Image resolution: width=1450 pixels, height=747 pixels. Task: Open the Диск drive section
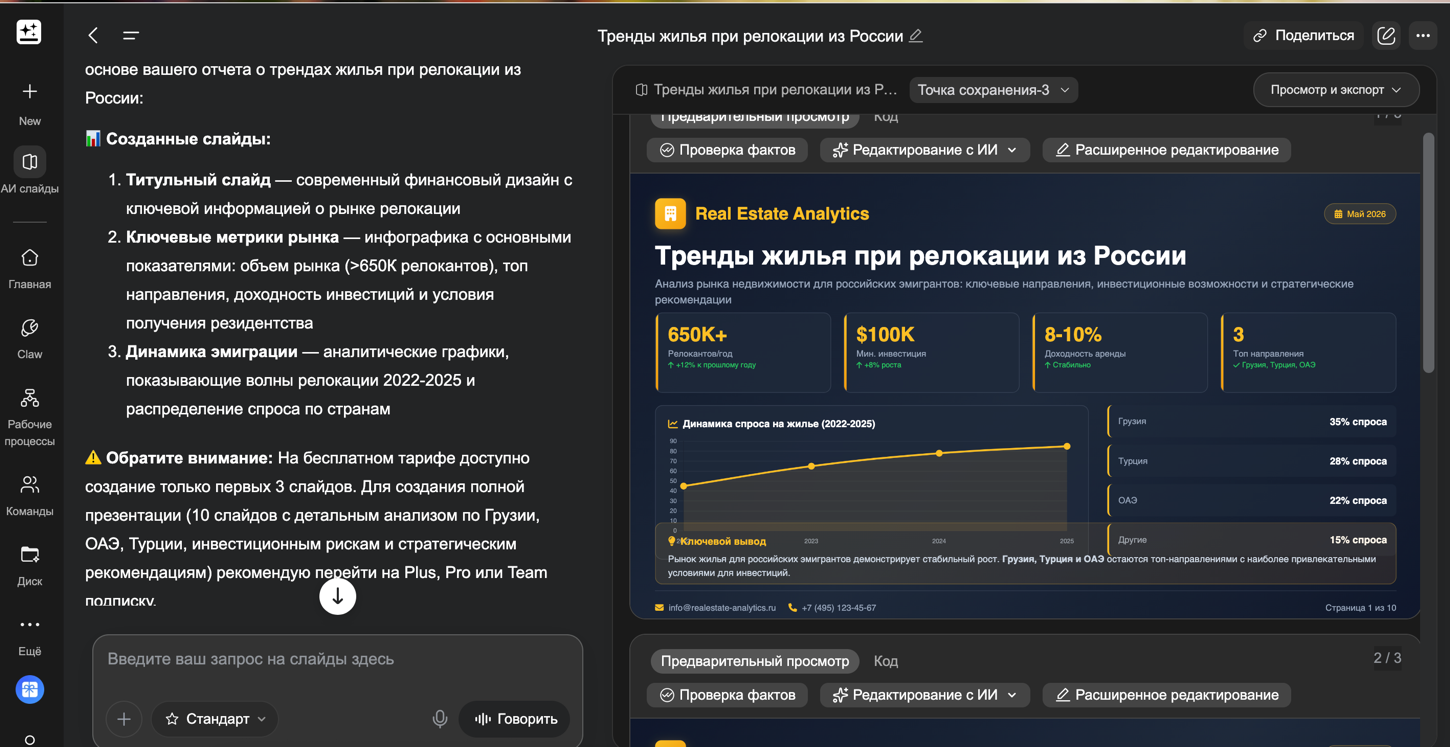pyautogui.click(x=30, y=566)
